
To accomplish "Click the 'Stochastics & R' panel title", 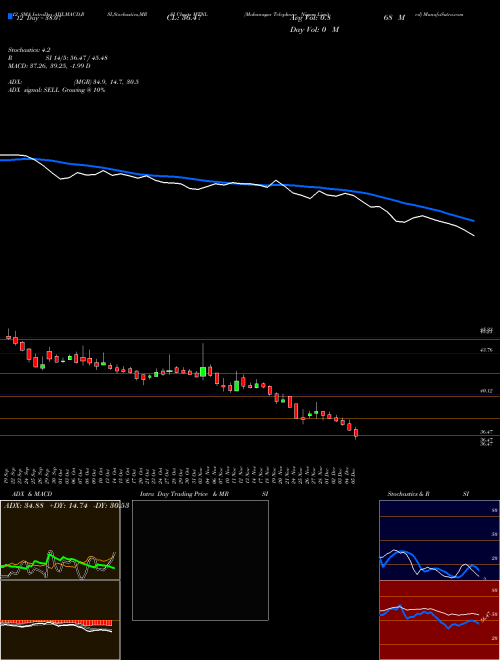I will 408,494.
